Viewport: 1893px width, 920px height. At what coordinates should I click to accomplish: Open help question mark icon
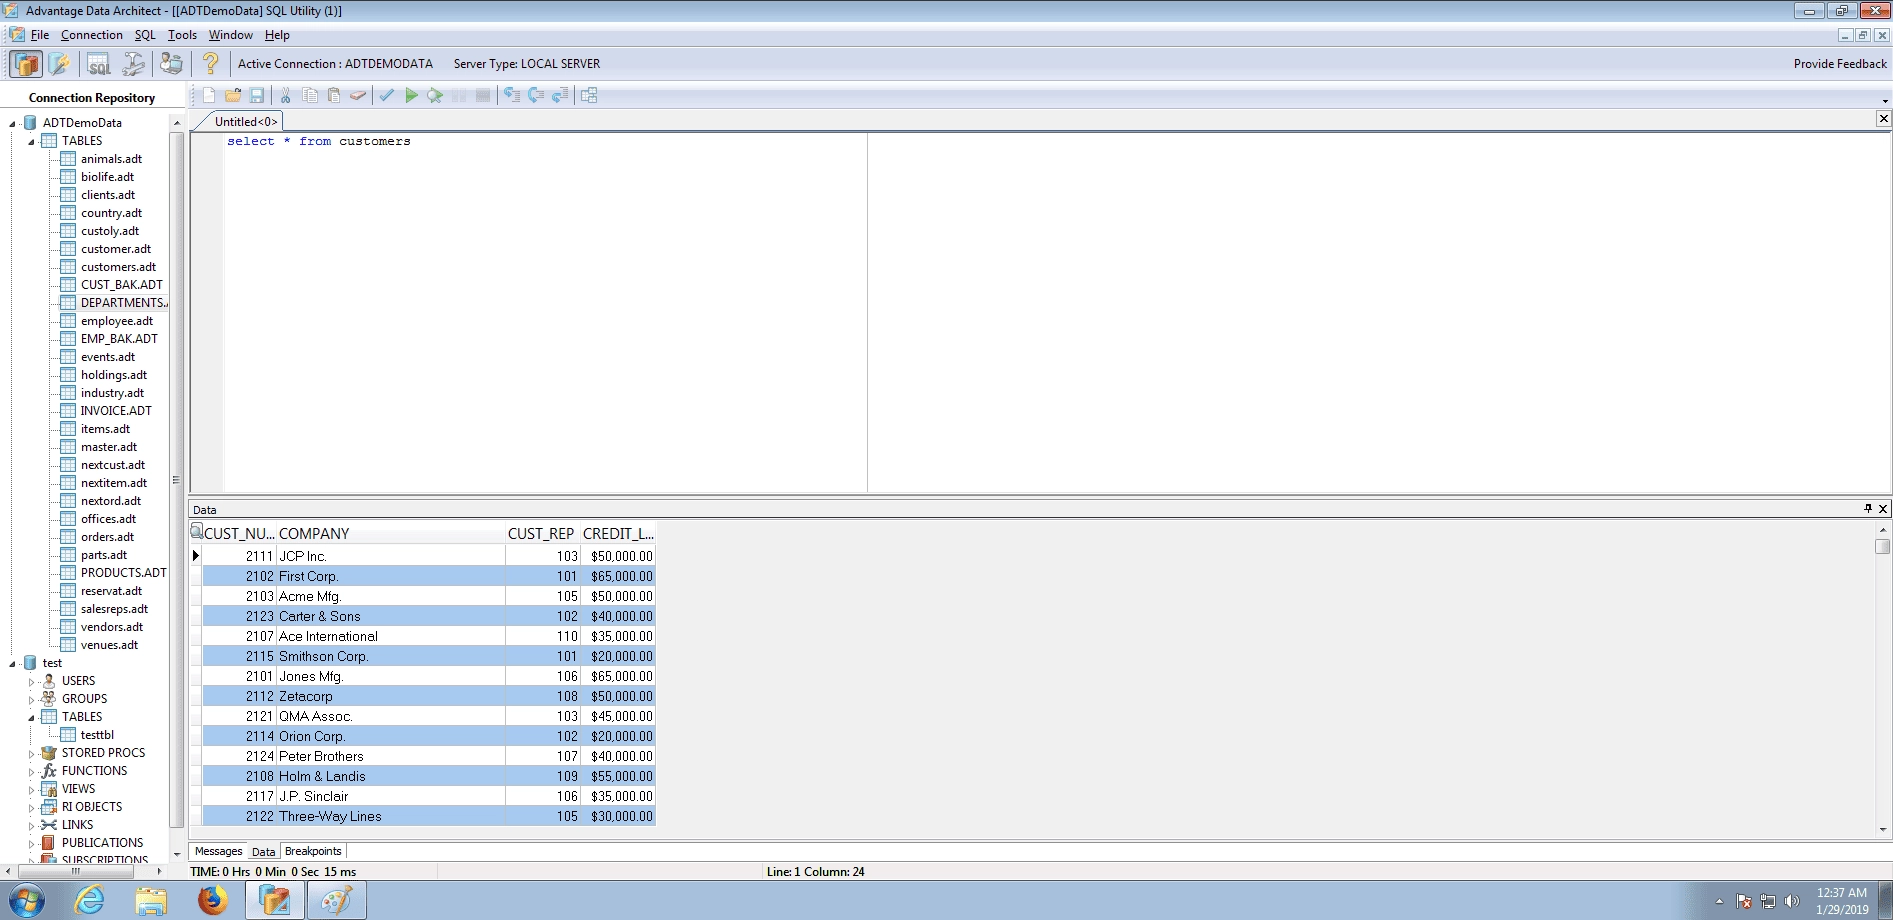(210, 64)
